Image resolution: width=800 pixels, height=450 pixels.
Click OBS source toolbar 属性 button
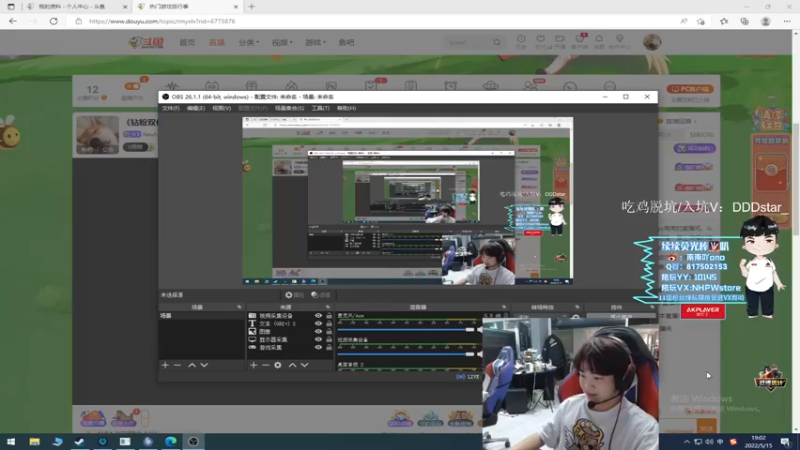point(294,295)
